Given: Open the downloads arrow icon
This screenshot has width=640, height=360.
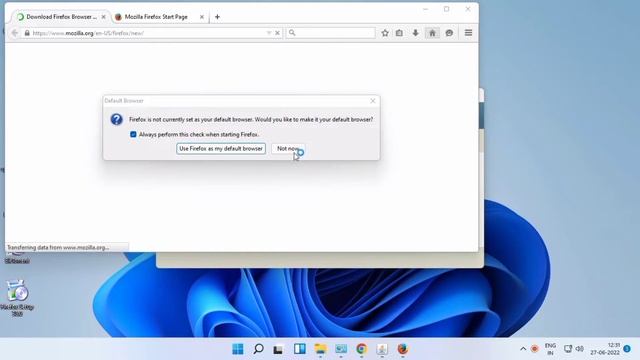Looking at the screenshot, I should (x=416, y=33).
